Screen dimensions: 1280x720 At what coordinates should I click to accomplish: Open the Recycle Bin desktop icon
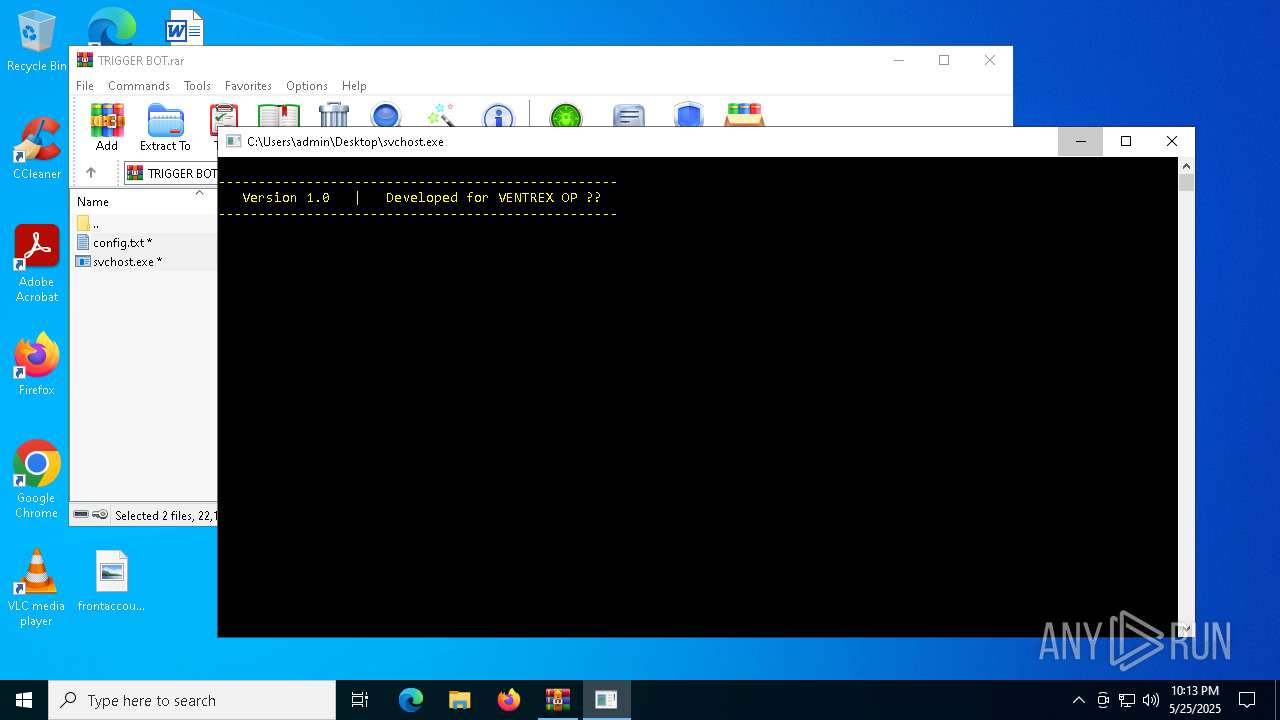(36, 42)
